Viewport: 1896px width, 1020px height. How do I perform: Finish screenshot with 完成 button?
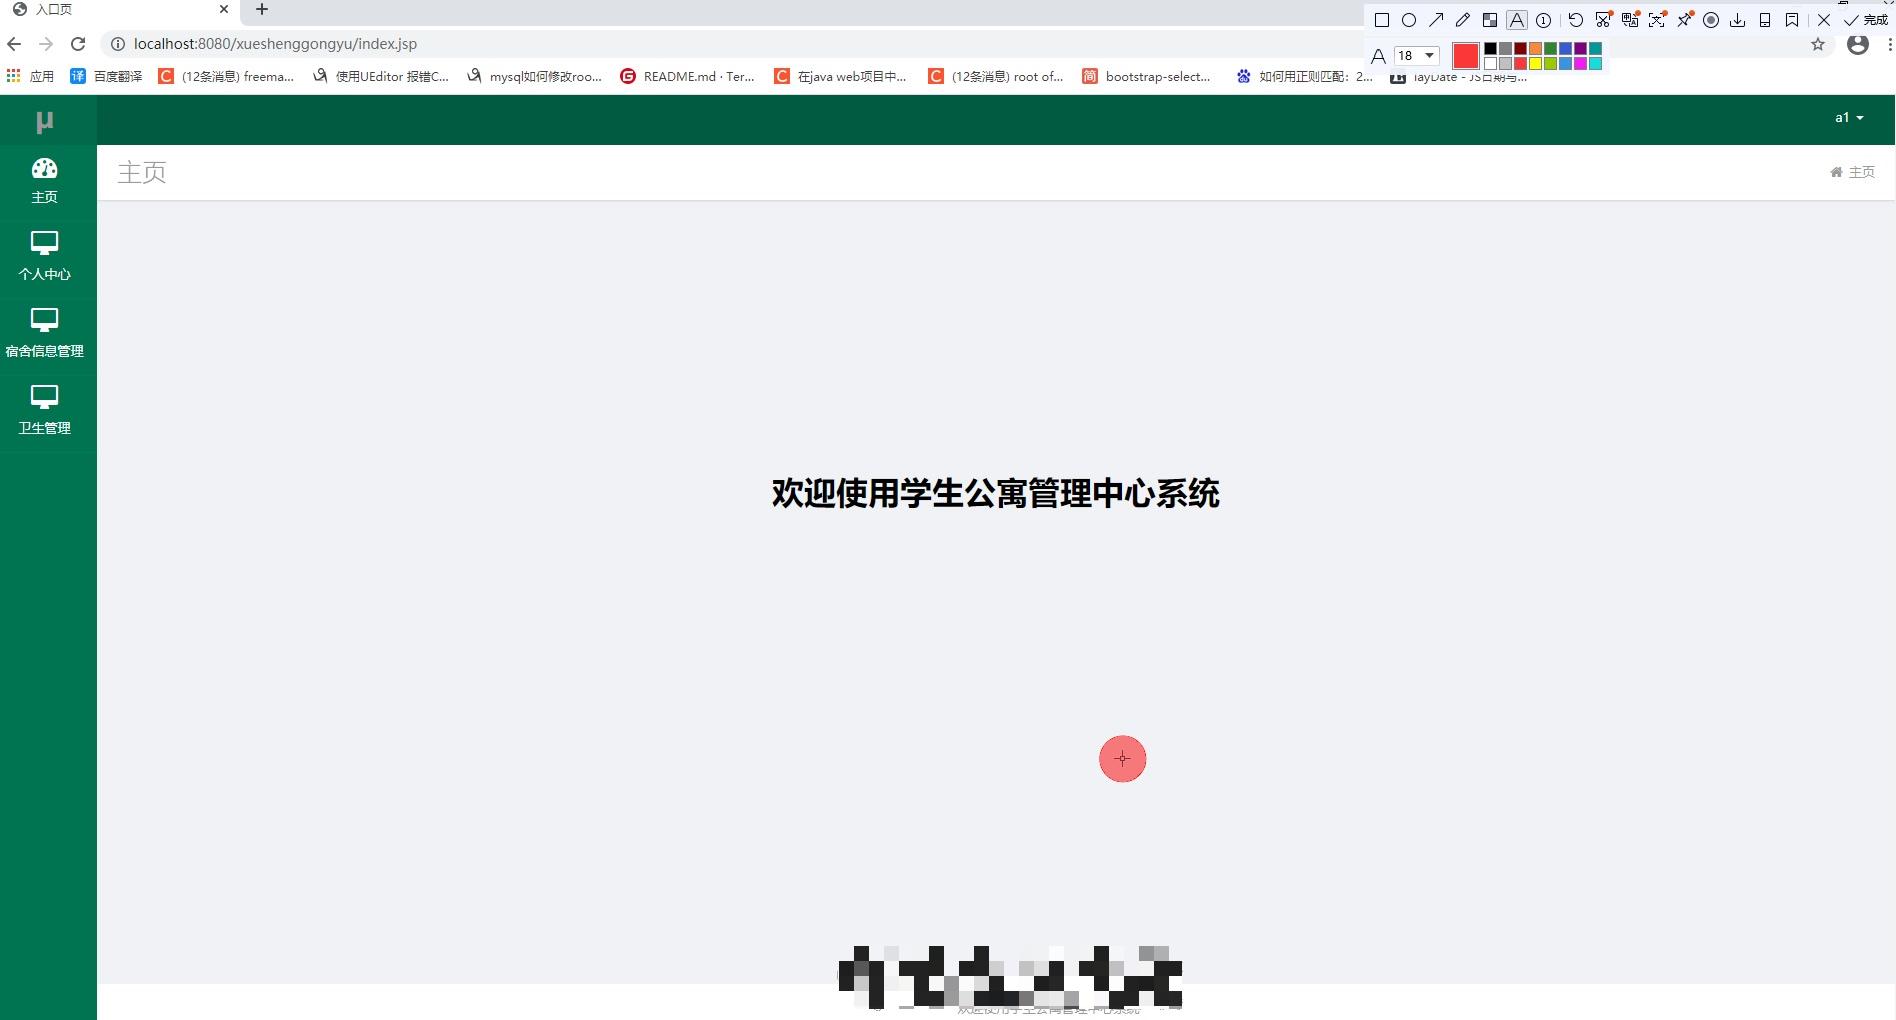coord(1866,20)
